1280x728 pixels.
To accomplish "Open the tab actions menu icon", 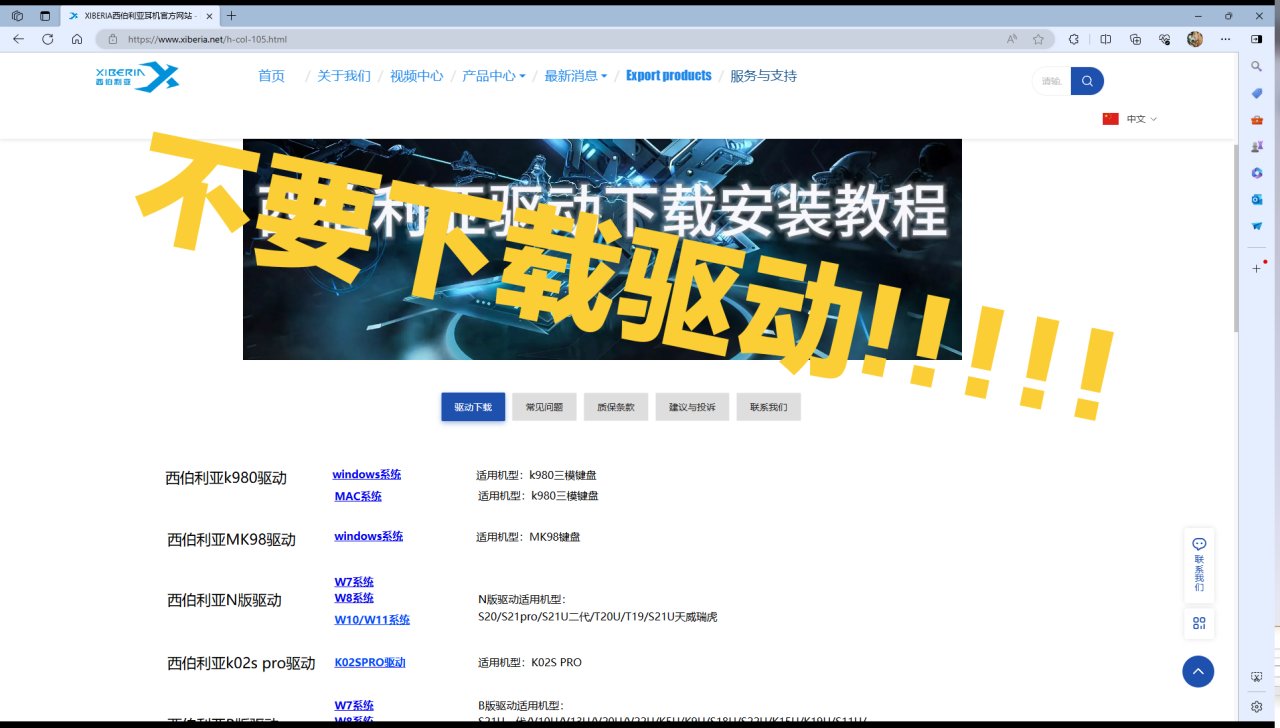I will pyautogui.click(x=45, y=16).
